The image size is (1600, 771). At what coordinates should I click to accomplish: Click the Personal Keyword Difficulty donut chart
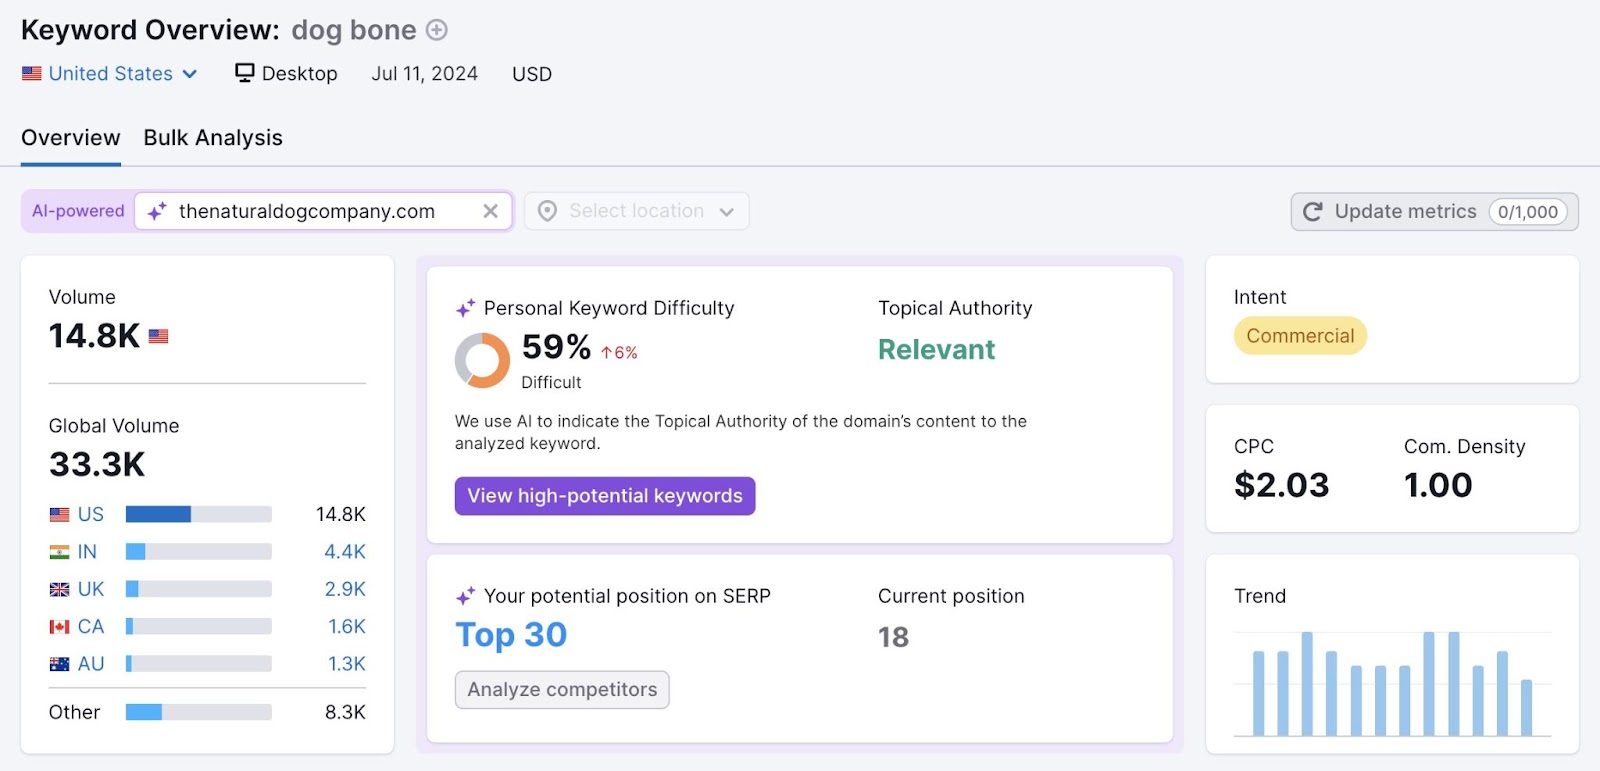(x=482, y=360)
